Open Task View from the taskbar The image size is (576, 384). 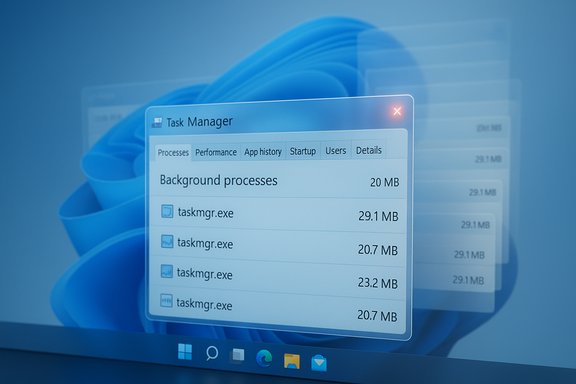238,355
